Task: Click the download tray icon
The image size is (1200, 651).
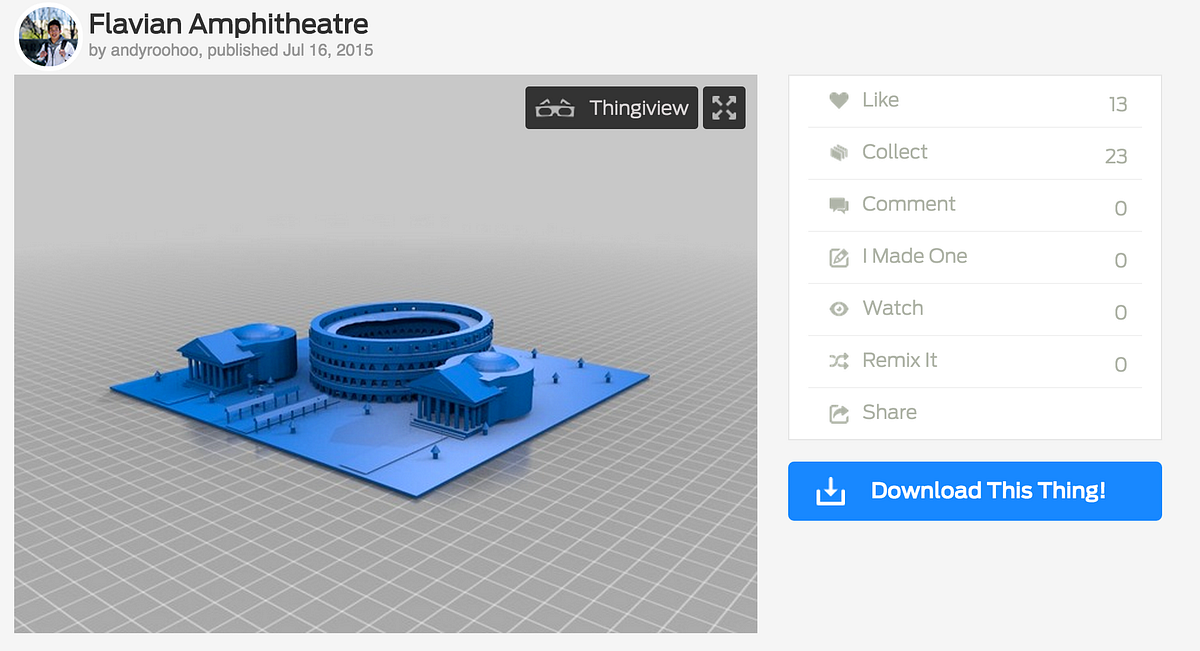Action: [831, 491]
